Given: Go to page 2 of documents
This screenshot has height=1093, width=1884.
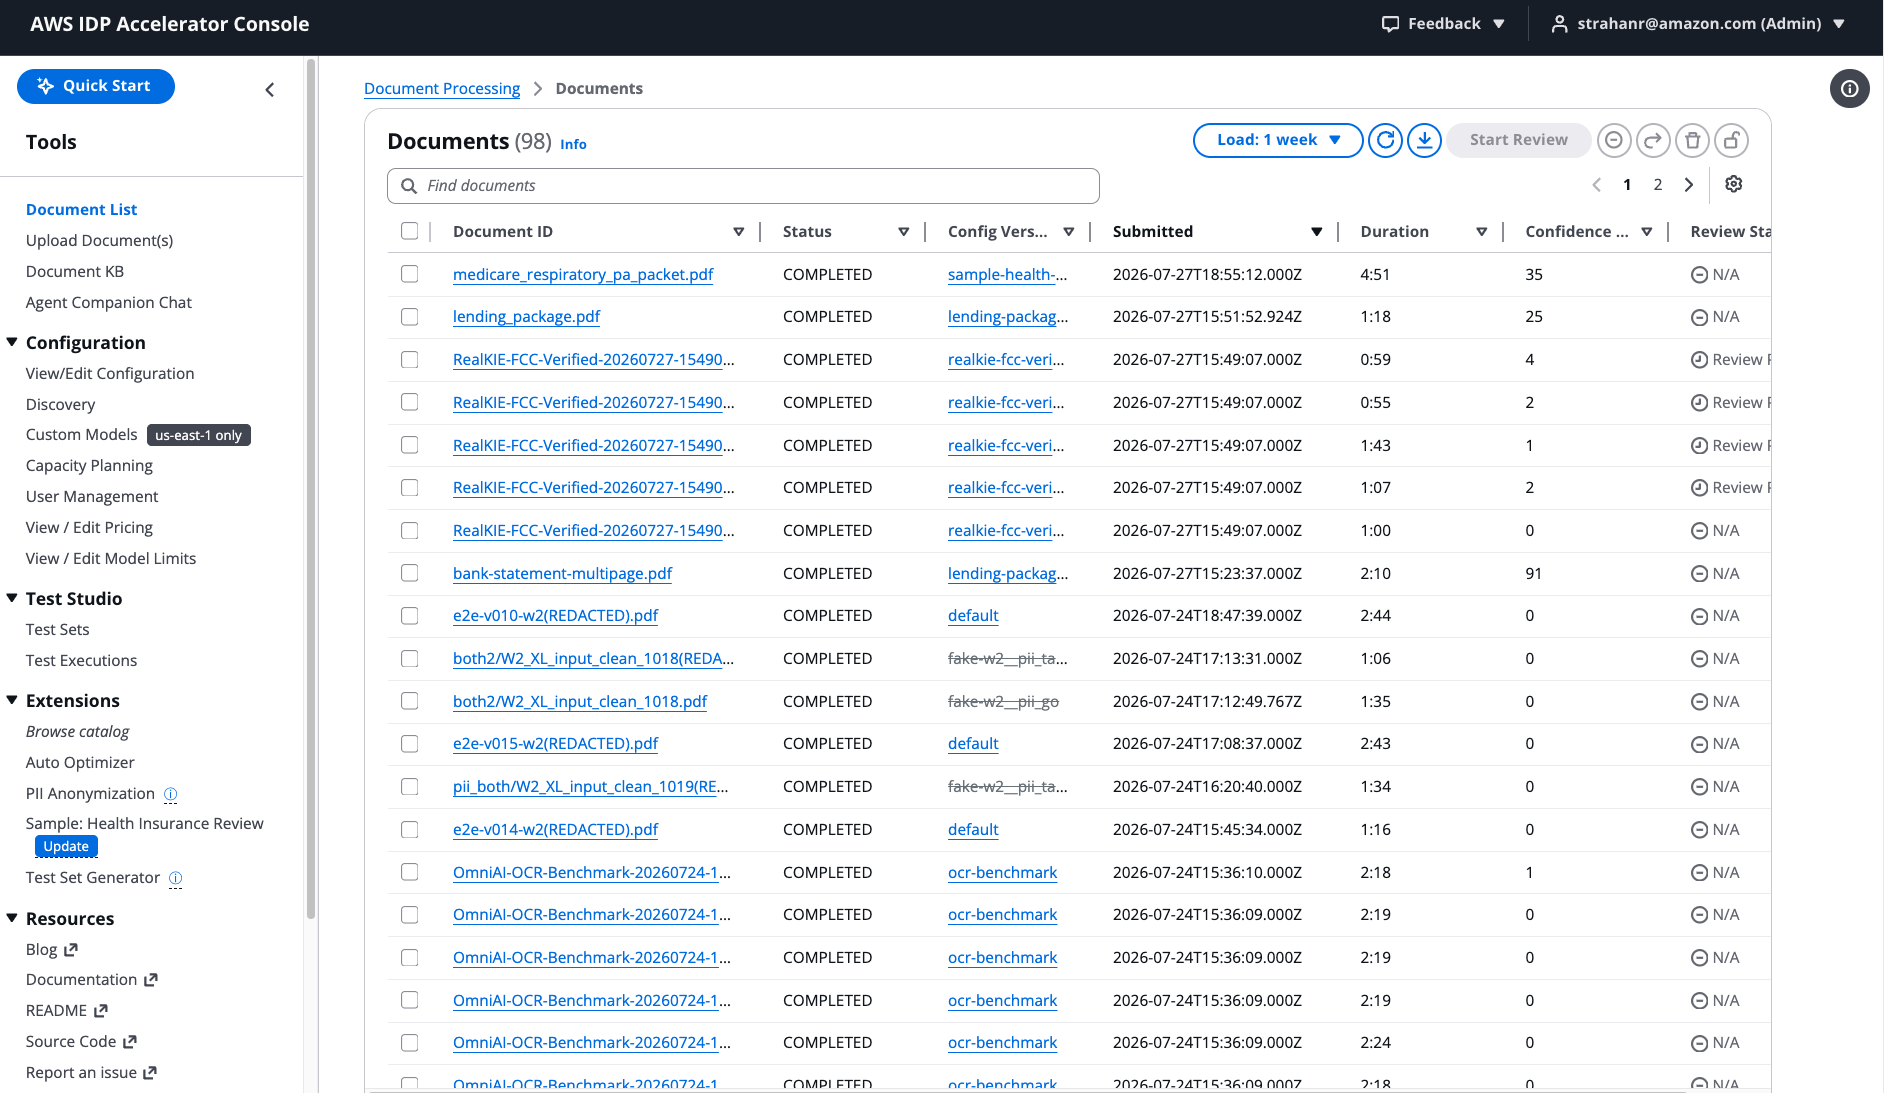Looking at the screenshot, I should tap(1658, 185).
